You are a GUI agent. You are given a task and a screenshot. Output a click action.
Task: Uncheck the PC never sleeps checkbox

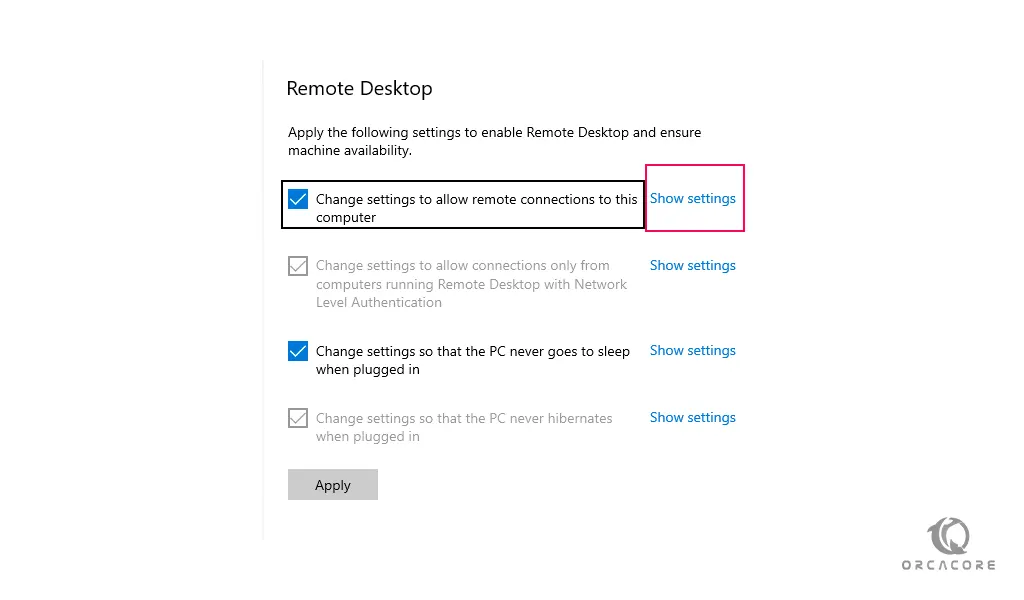pyautogui.click(x=298, y=351)
